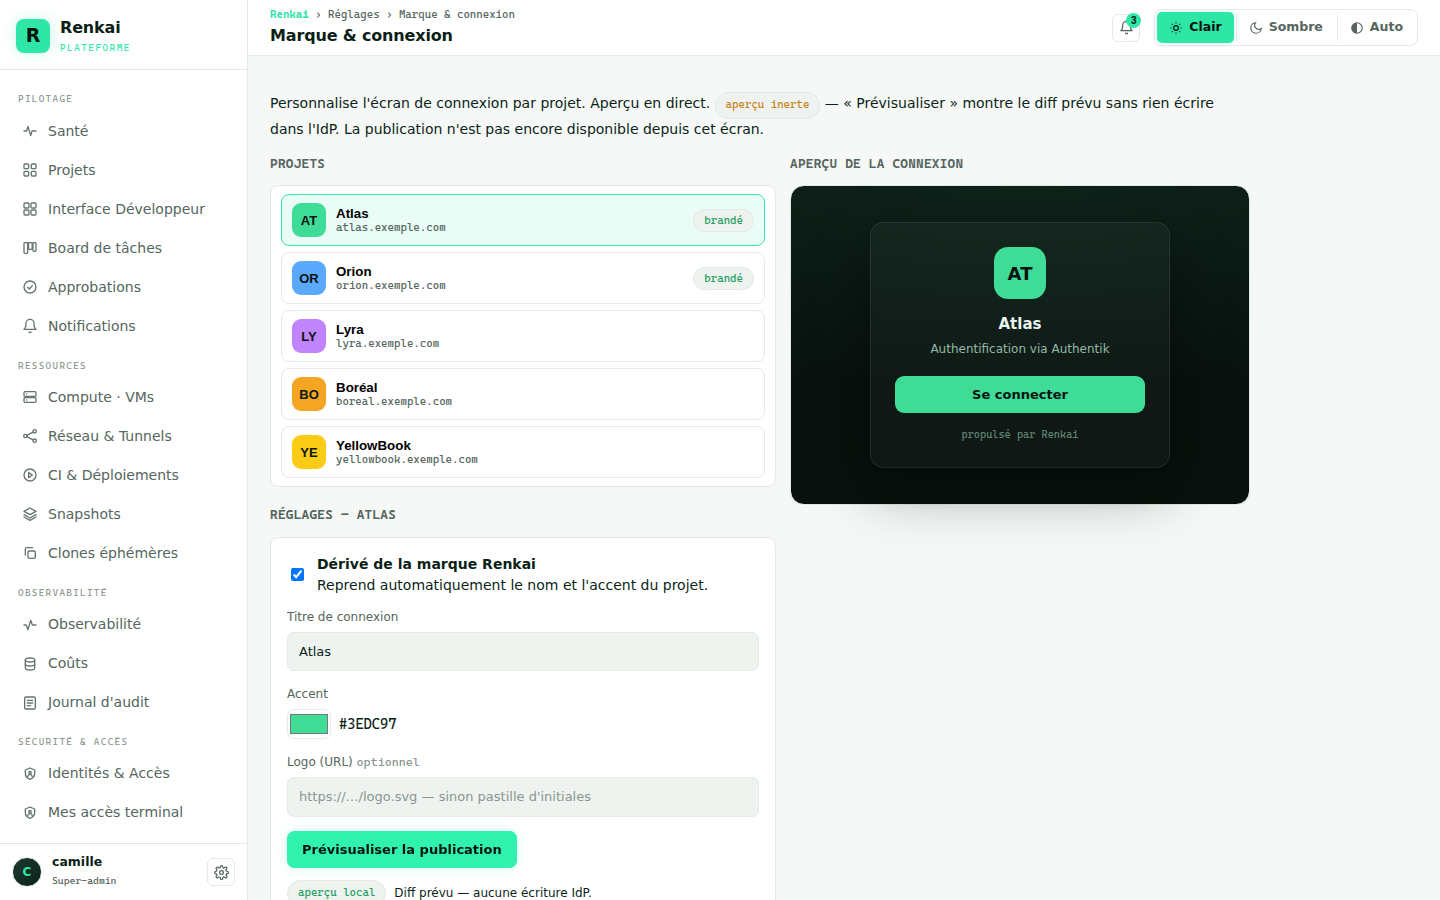The width and height of the screenshot is (1440, 900).
Task: Select orion.exemple.com project
Action: (x=523, y=278)
